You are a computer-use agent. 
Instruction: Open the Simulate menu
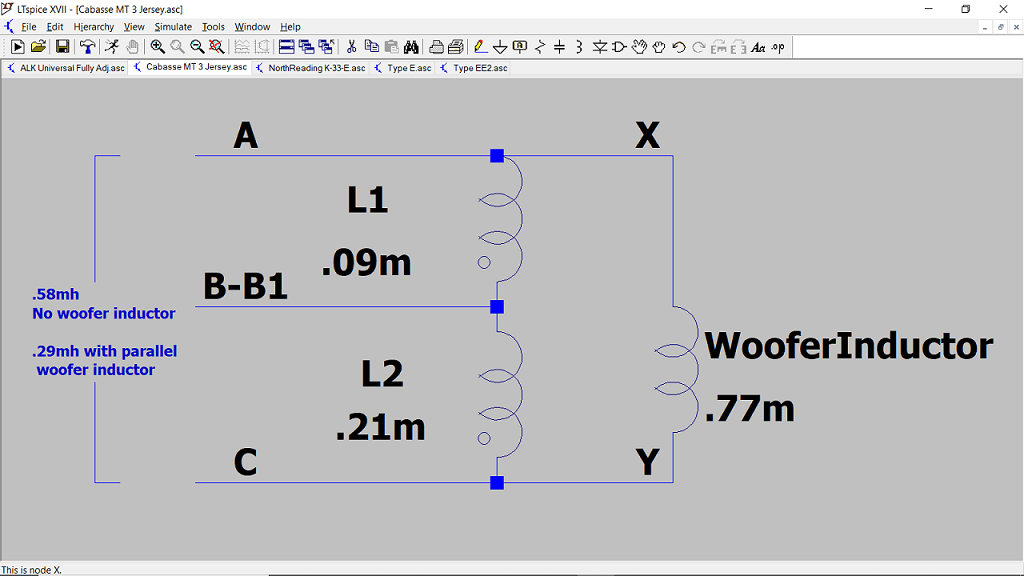point(173,27)
